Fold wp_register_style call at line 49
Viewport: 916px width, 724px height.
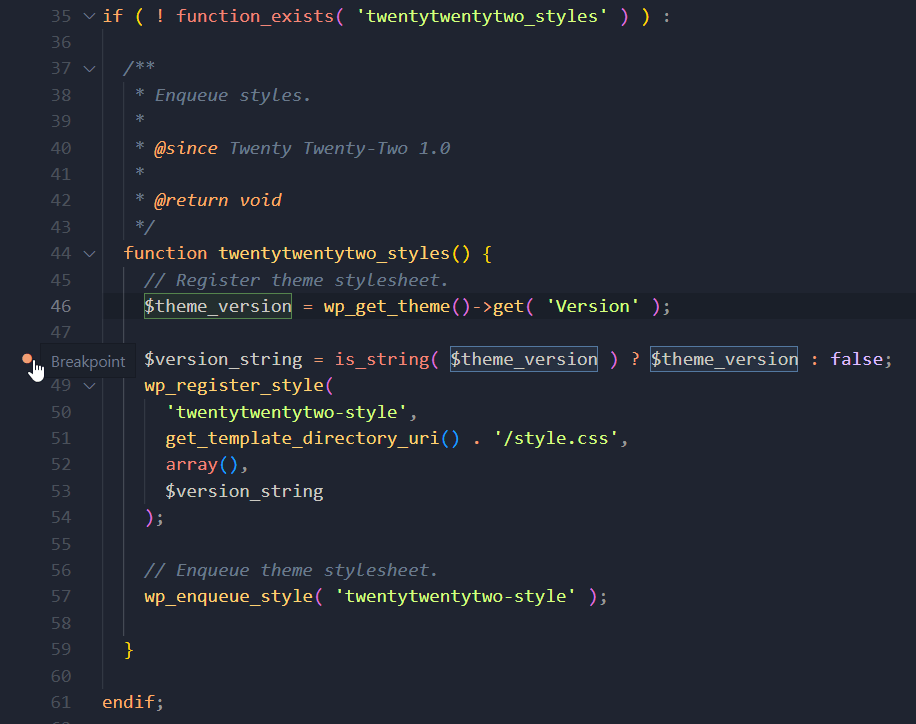[89, 386]
